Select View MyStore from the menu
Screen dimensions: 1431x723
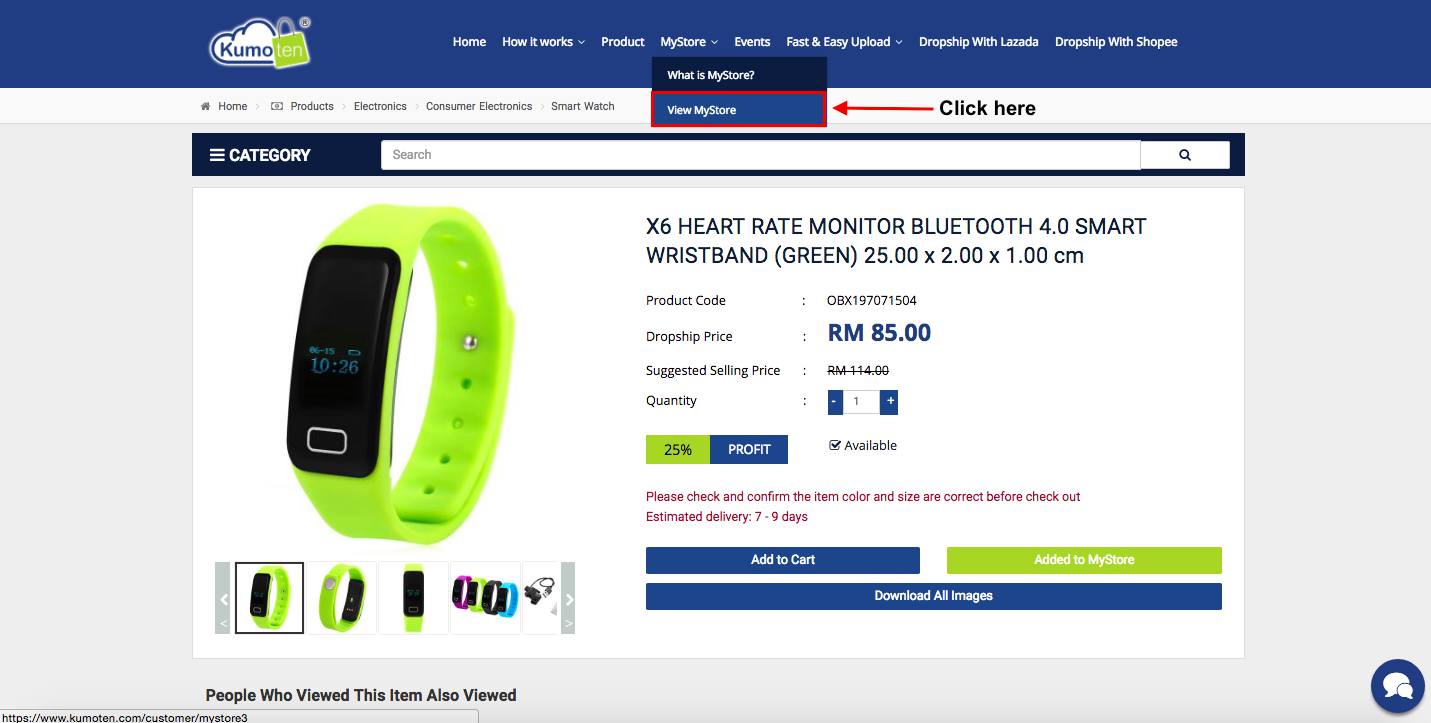pos(739,110)
